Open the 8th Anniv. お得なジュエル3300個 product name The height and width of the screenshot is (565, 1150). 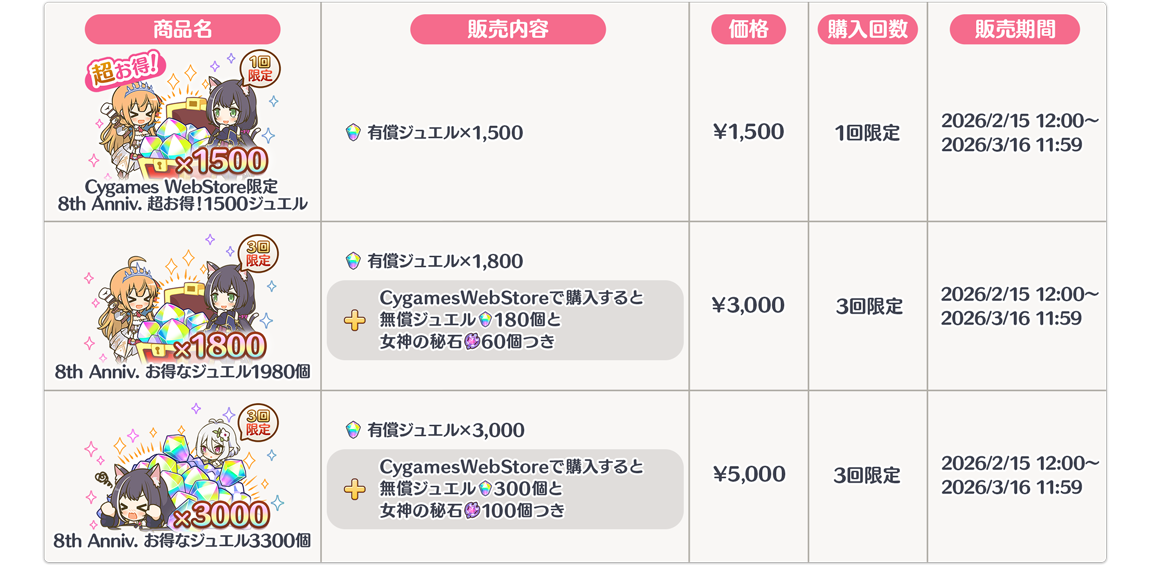pyautogui.click(x=182, y=541)
